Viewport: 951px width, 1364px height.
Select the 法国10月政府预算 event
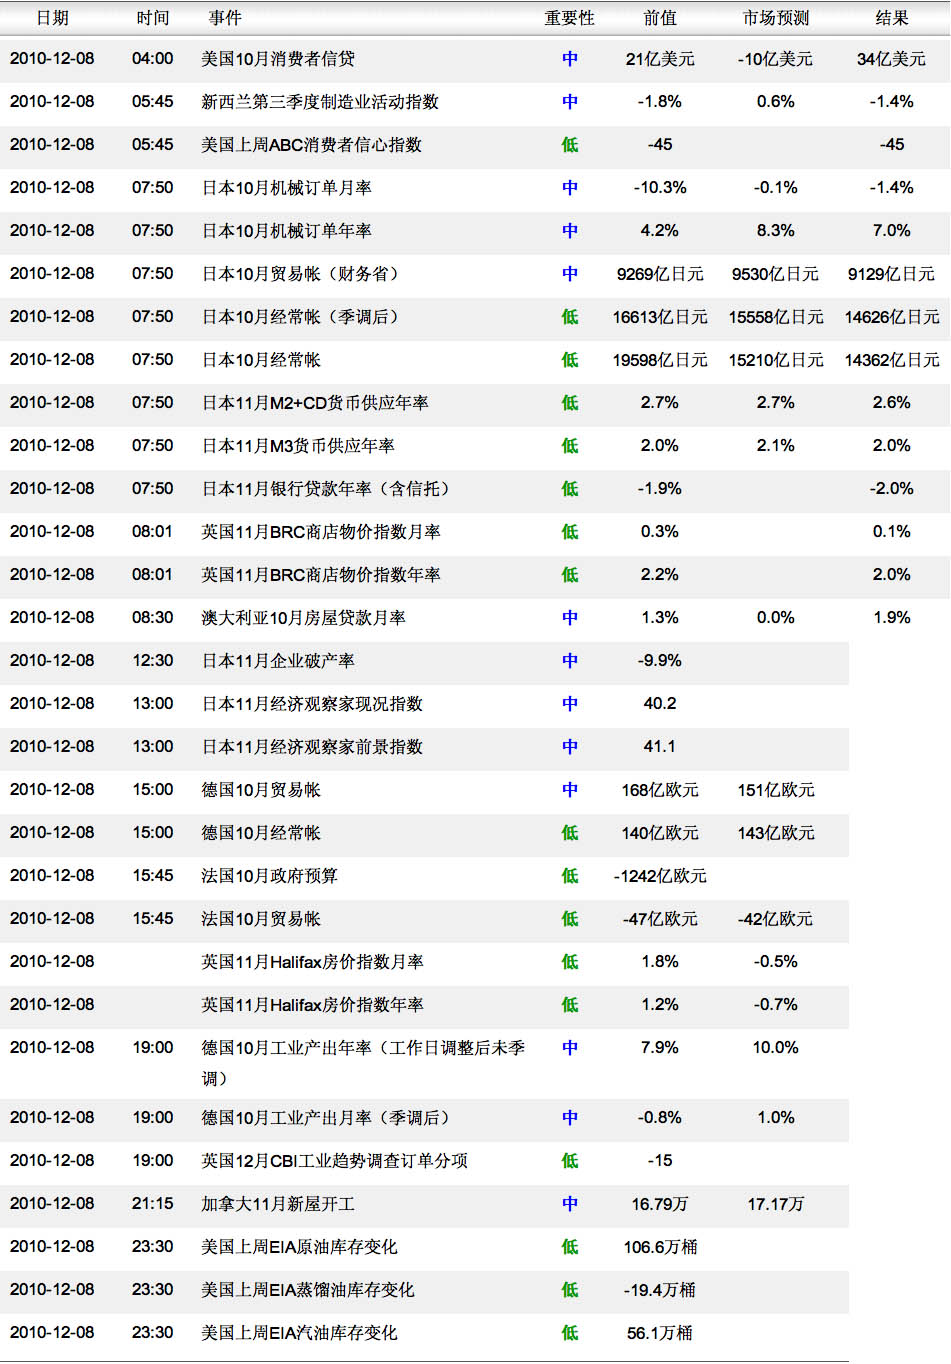click(x=269, y=876)
